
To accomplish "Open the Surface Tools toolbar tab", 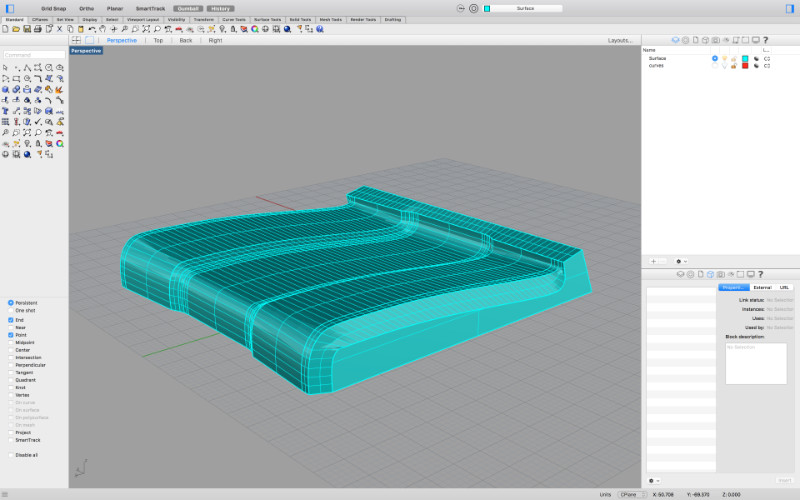I will pyautogui.click(x=268, y=19).
